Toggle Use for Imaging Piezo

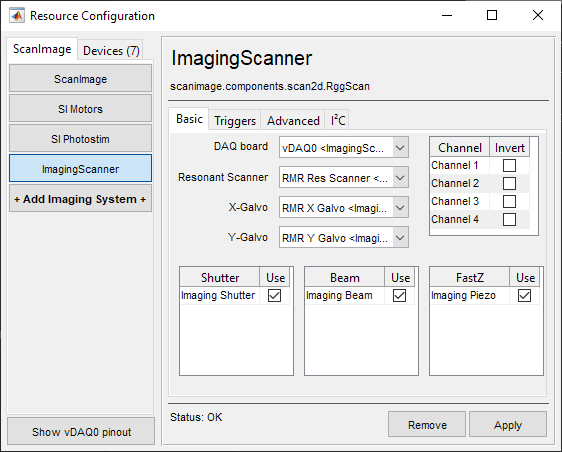(524, 296)
